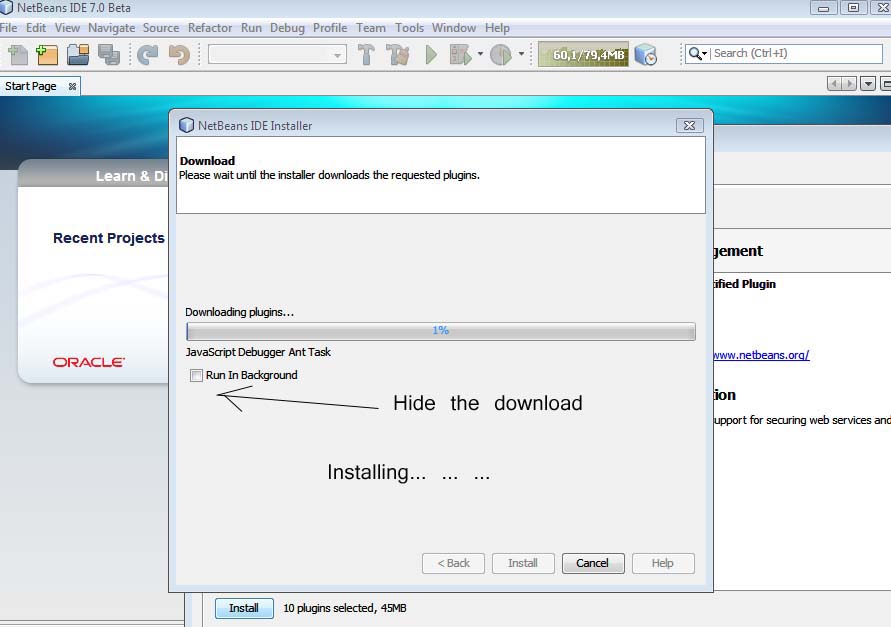Click the Help button in installer
The image size is (891, 627).
[x=663, y=563]
